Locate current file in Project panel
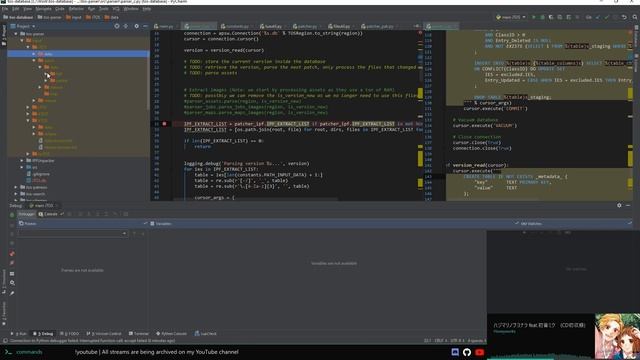Viewport: 640px width, 360px height. [x=117, y=26]
